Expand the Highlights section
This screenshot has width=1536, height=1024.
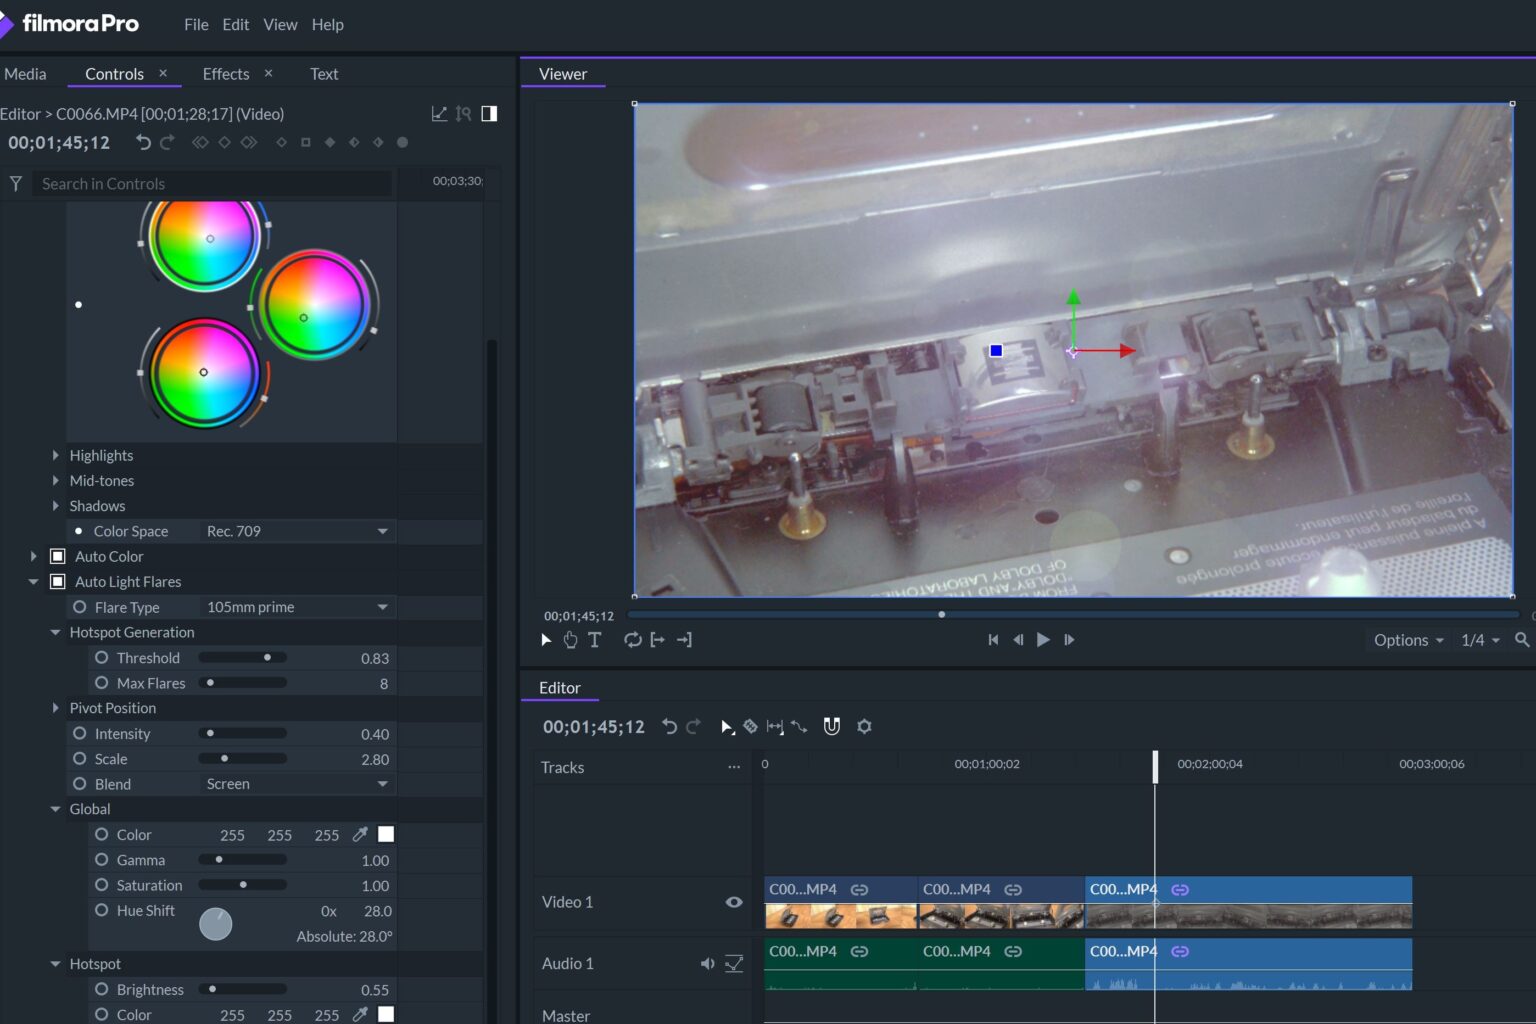[x=56, y=456]
